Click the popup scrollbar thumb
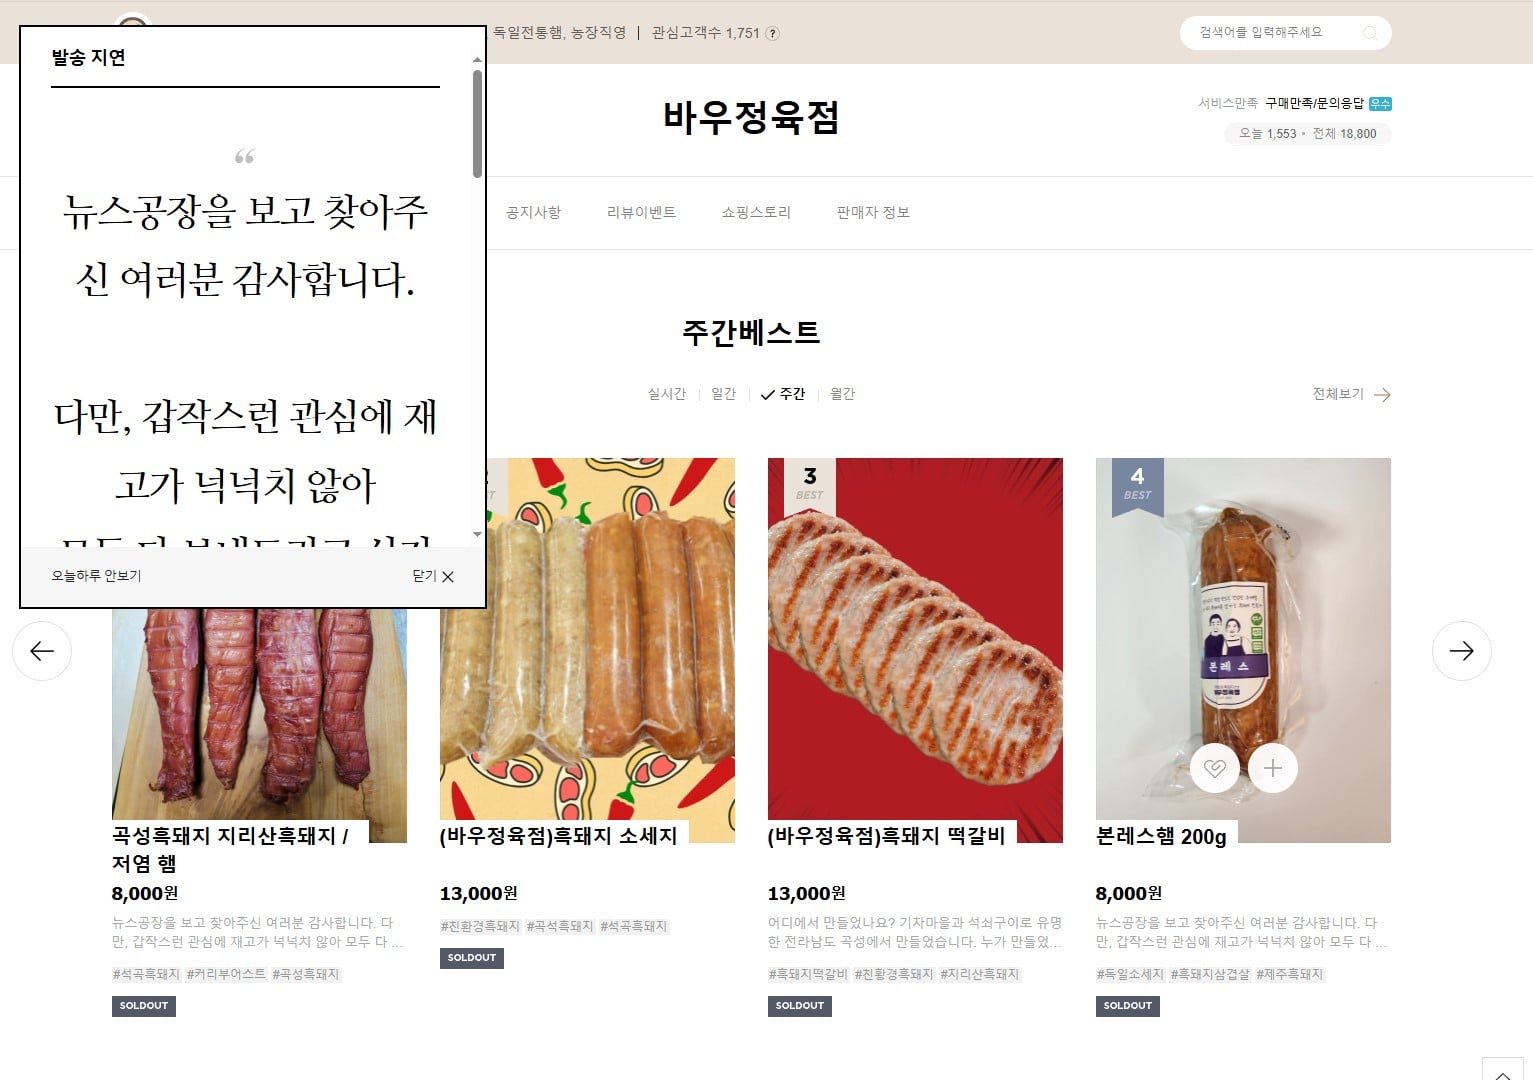The width and height of the screenshot is (1533, 1080). pyautogui.click(x=477, y=124)
